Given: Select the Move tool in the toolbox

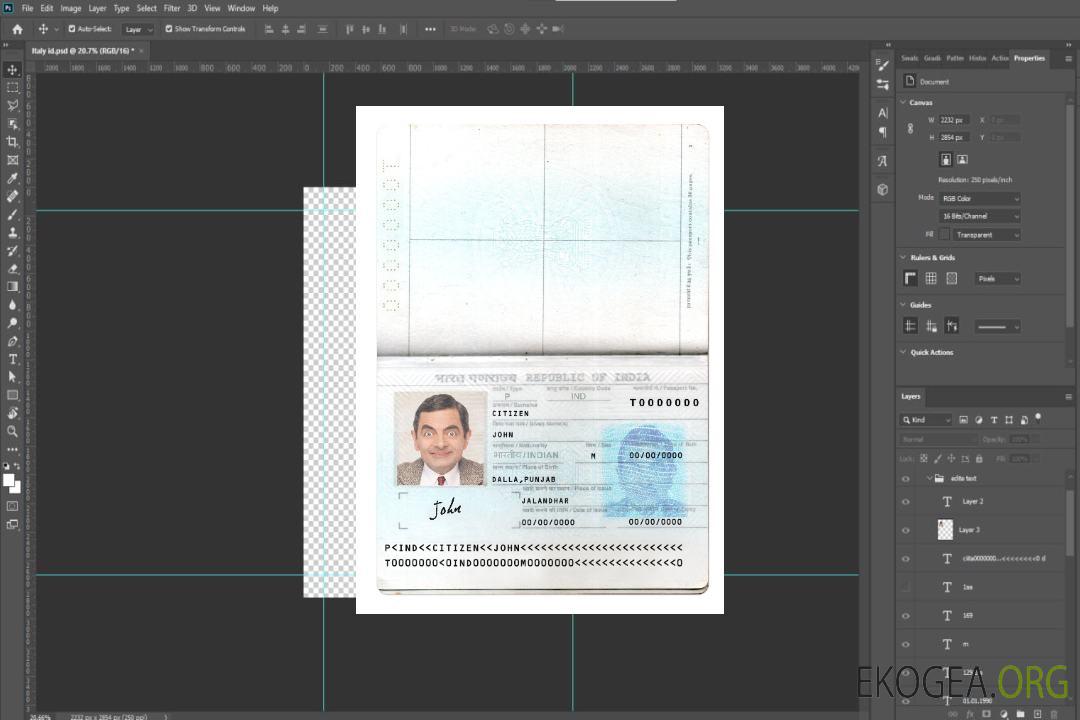Looking at the screenshot, I should (x=12, y=70).
